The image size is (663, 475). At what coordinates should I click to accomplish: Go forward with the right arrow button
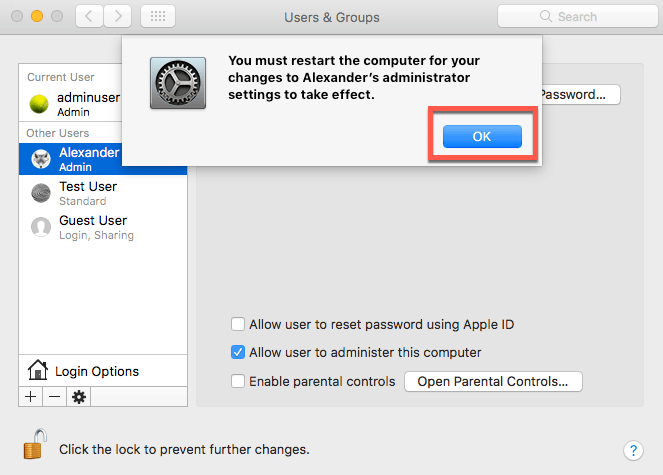click(x=118, y=16)
